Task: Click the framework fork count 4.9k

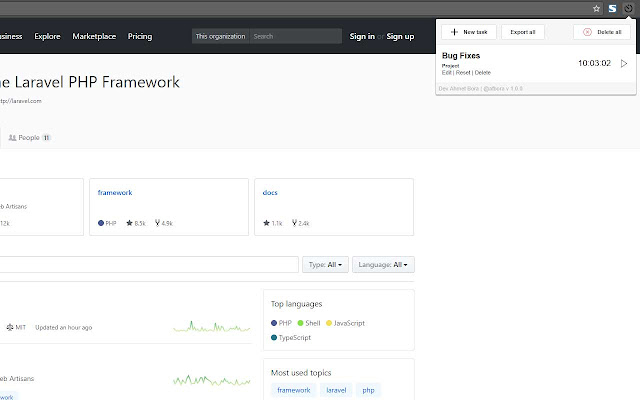Action: (x=164, y=223)
